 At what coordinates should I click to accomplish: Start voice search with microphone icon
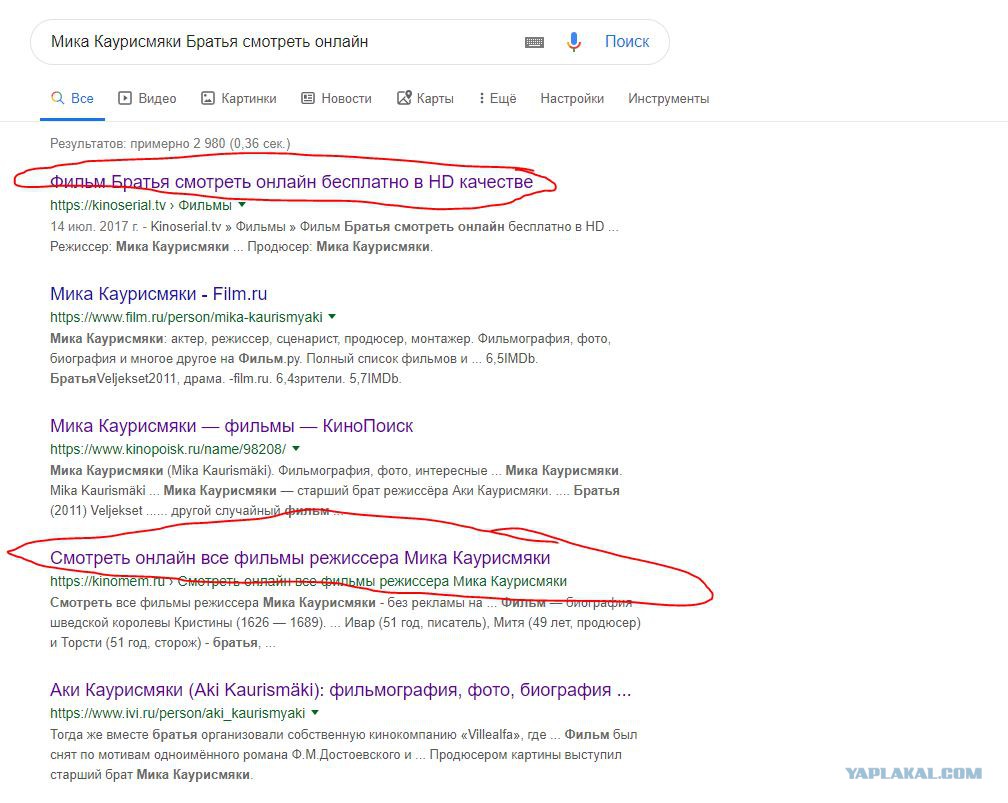click(573, 42)
